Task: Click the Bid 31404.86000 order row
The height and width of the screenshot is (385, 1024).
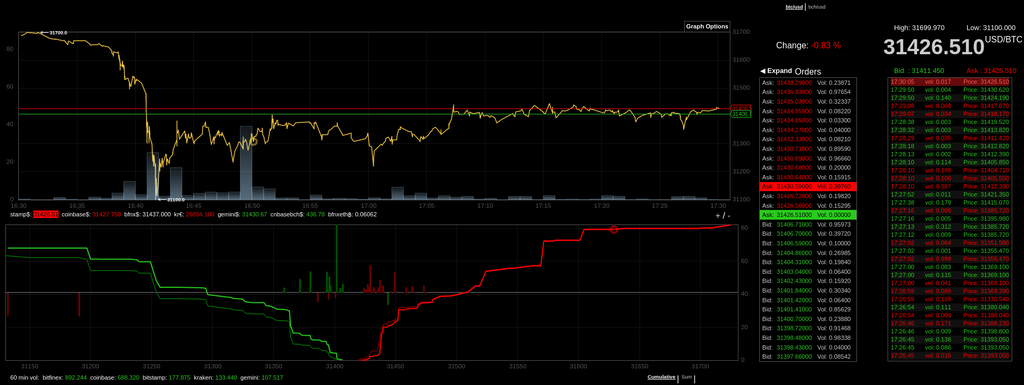Action: click(x=808, y=252)
